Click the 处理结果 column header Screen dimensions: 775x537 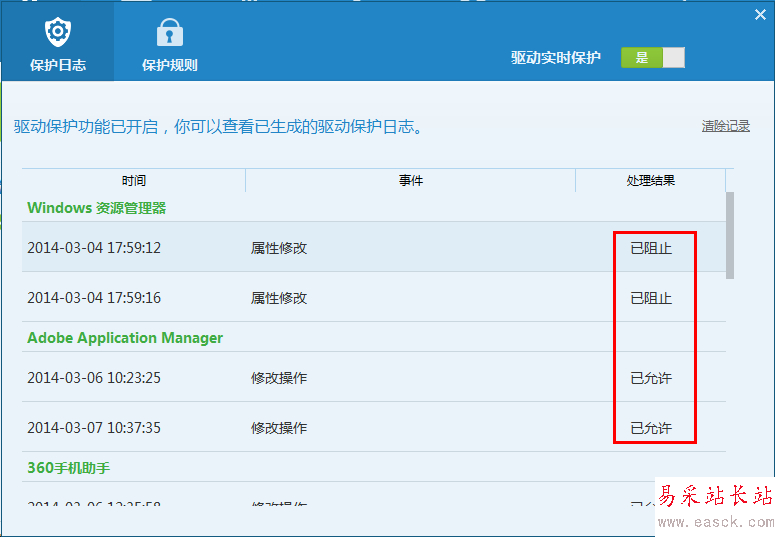pyautogui.click(x=650, y=180)
